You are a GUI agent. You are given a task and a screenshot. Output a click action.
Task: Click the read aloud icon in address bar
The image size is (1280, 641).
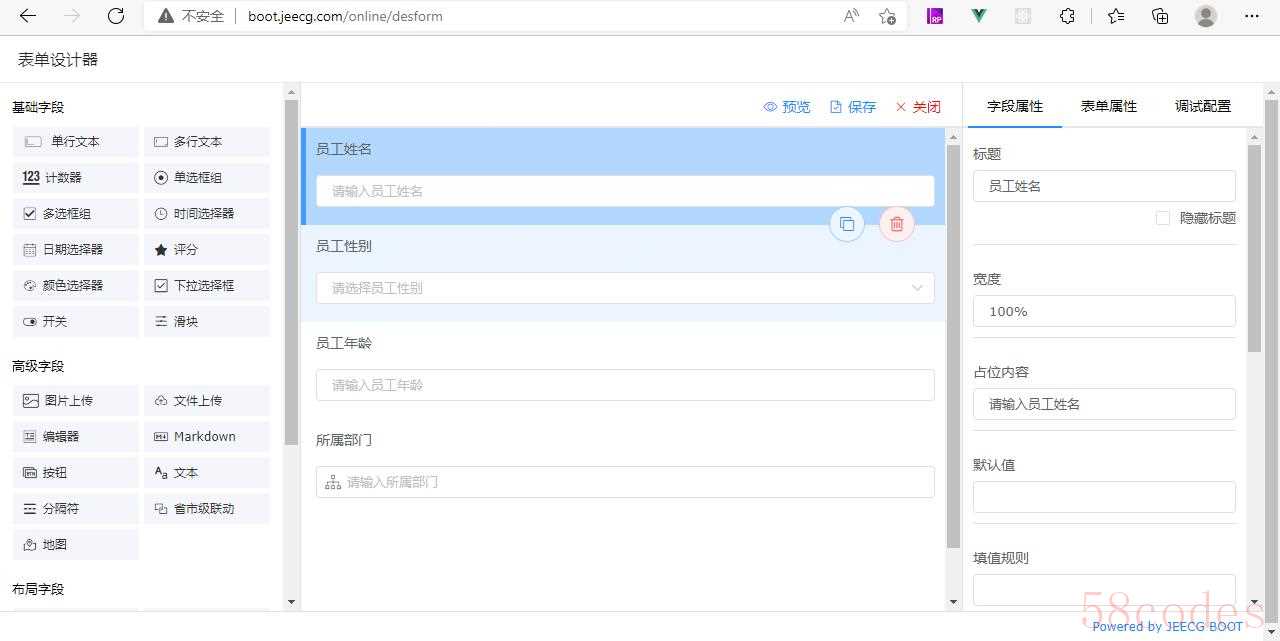click(851, 16)
